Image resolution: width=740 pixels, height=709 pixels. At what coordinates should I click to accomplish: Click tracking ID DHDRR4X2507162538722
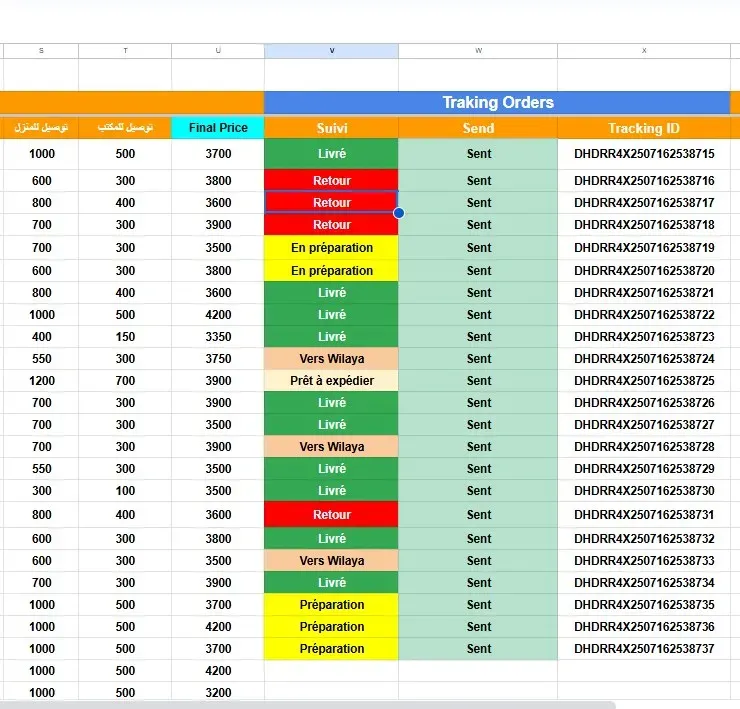coord(644,315)
